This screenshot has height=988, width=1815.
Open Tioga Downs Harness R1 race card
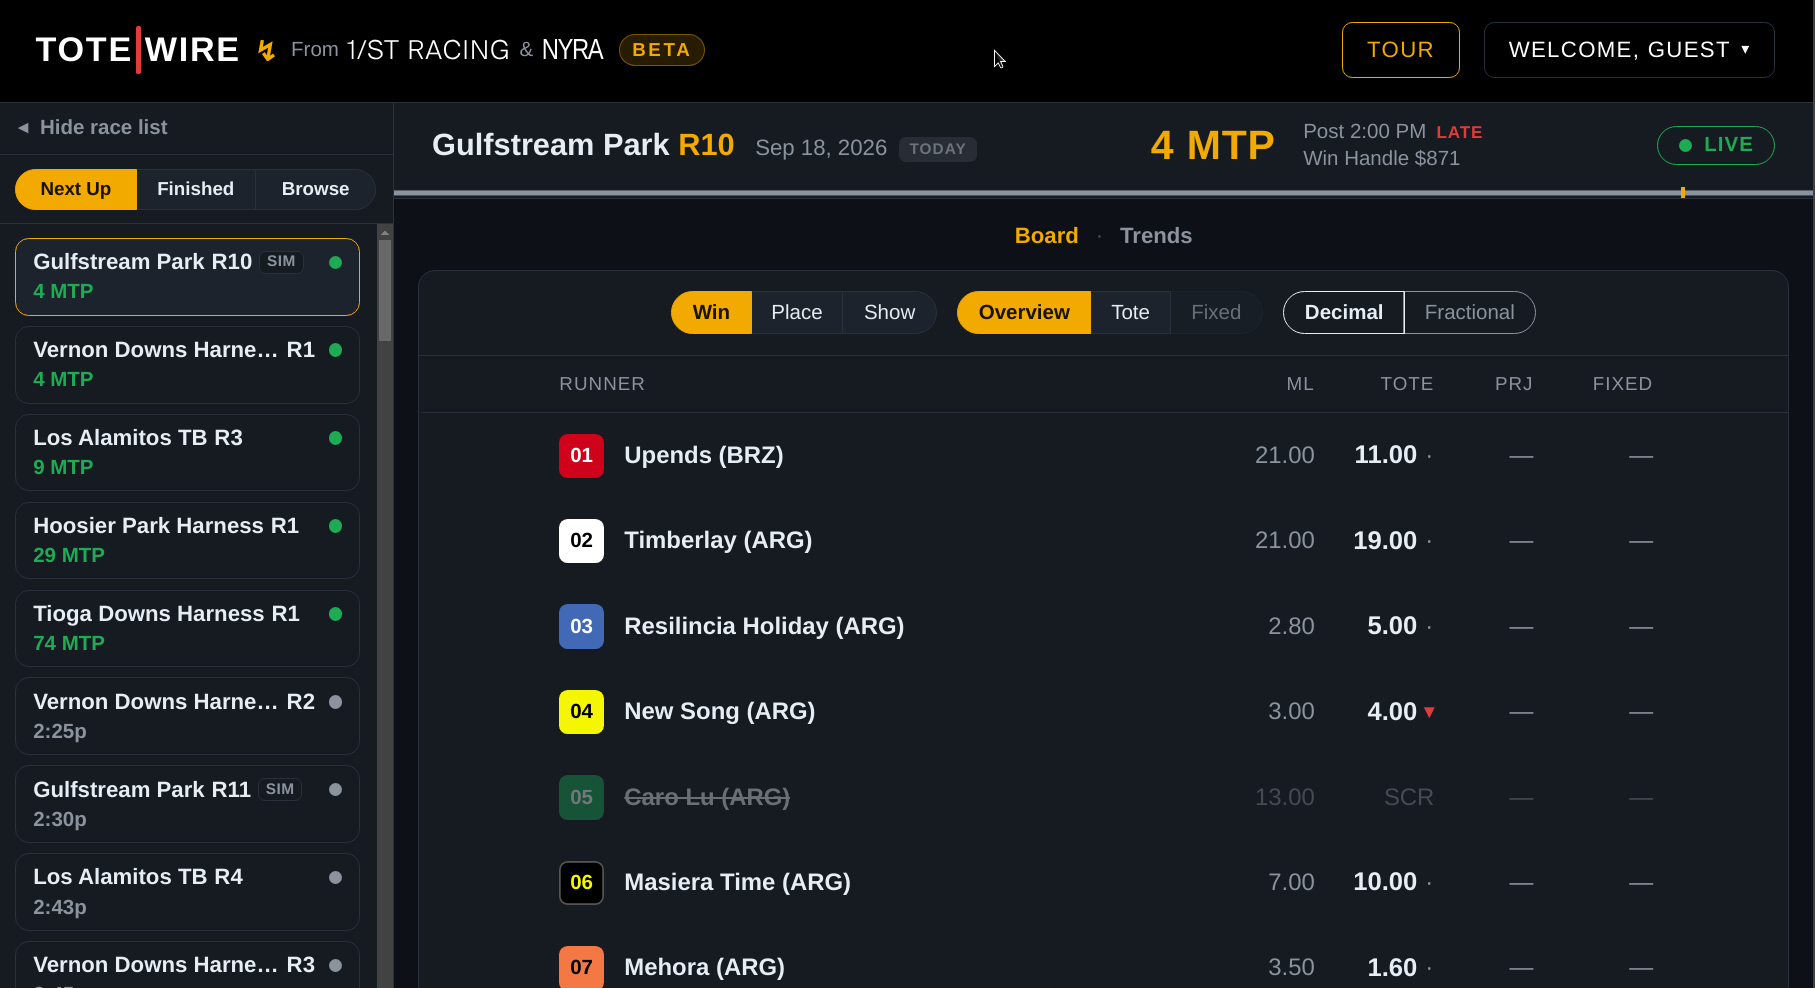(187, 629)
